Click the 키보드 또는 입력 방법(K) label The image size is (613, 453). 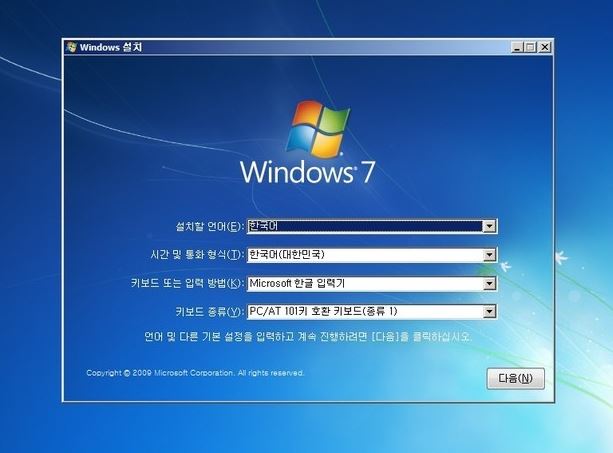188,283
